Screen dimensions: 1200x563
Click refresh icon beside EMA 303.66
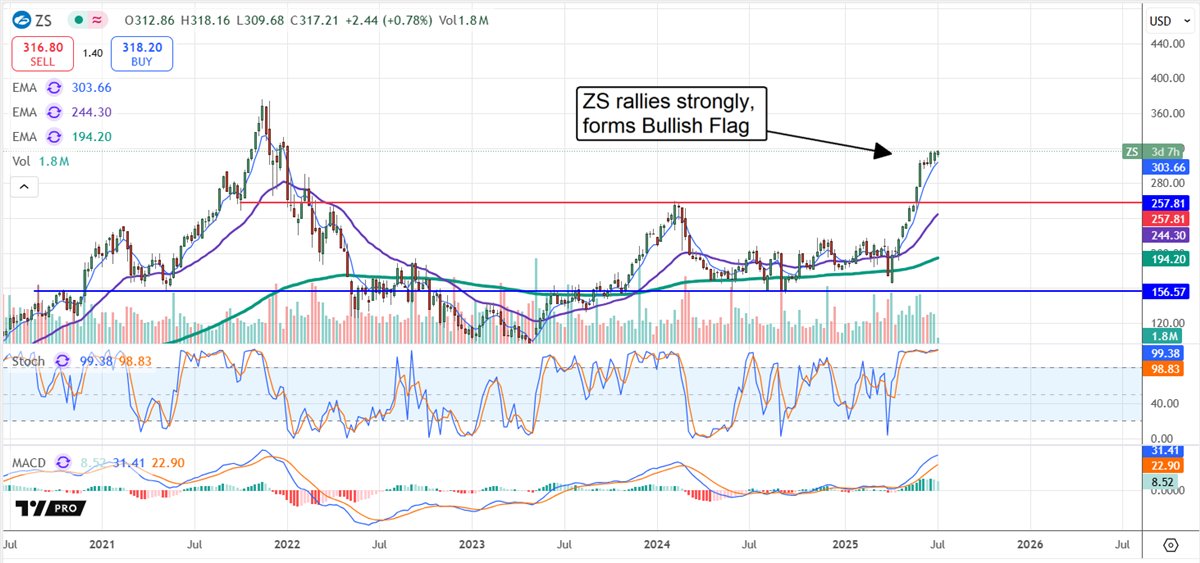point(55,89)
